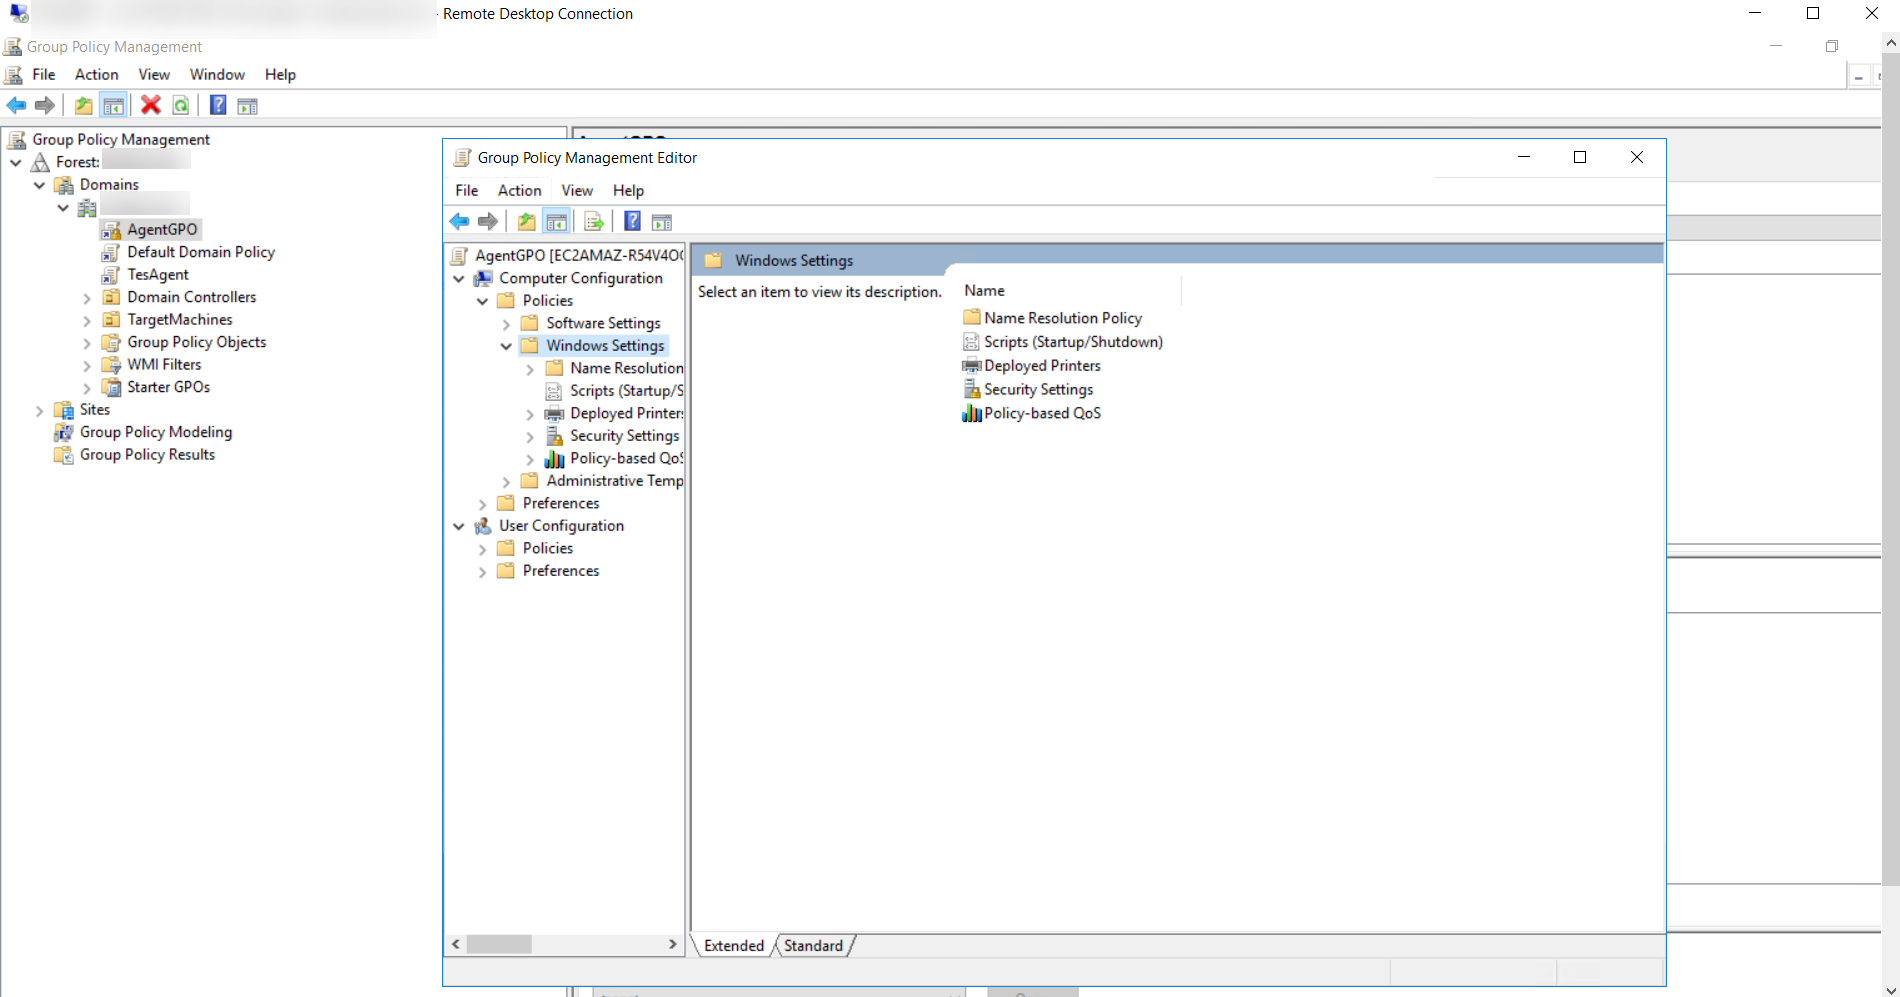1900x997 pixels.
Task: Click left arrow of Editor tree horizontal scrollbar
Action: tap(456, 944)
